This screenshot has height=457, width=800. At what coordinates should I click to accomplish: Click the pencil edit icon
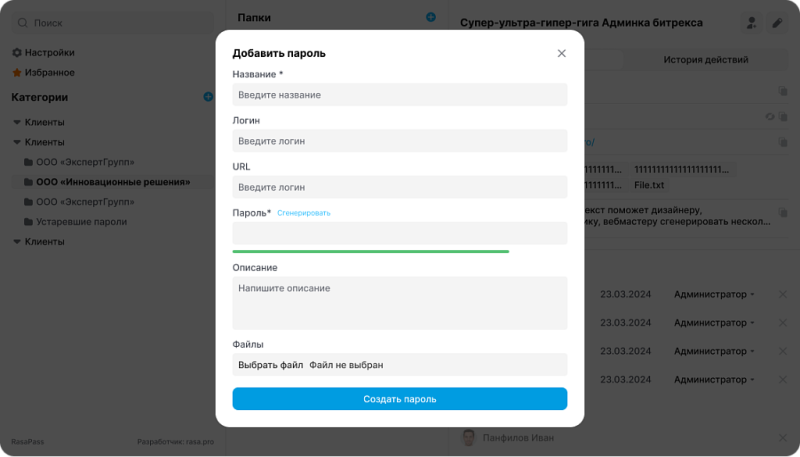tap(777, 23)
